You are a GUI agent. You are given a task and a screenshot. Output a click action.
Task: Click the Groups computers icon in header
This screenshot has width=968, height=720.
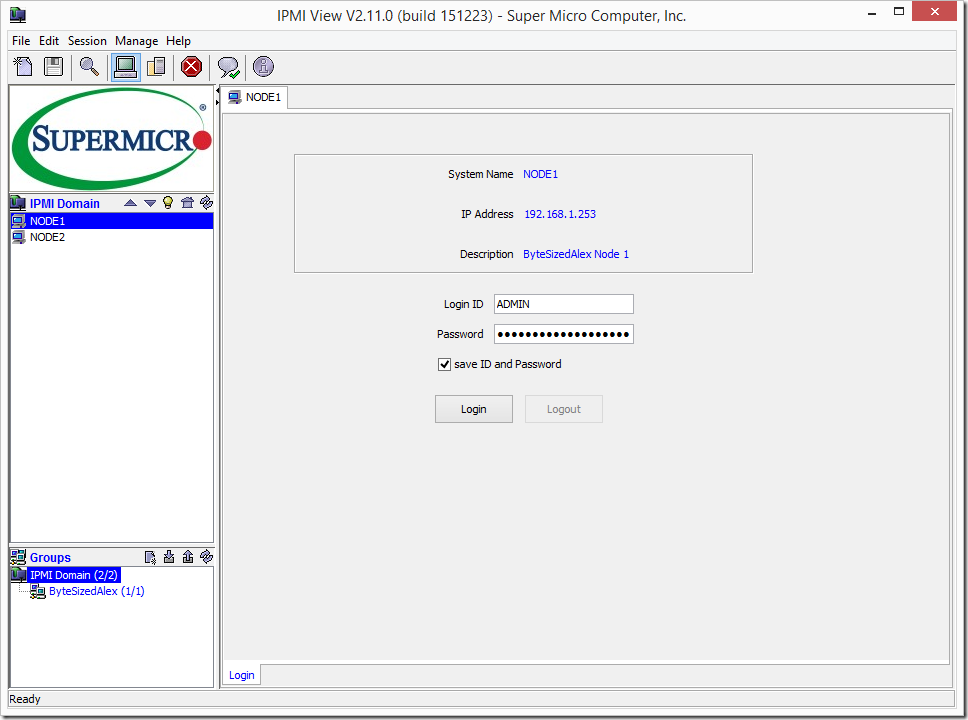(x=18, y=557)
